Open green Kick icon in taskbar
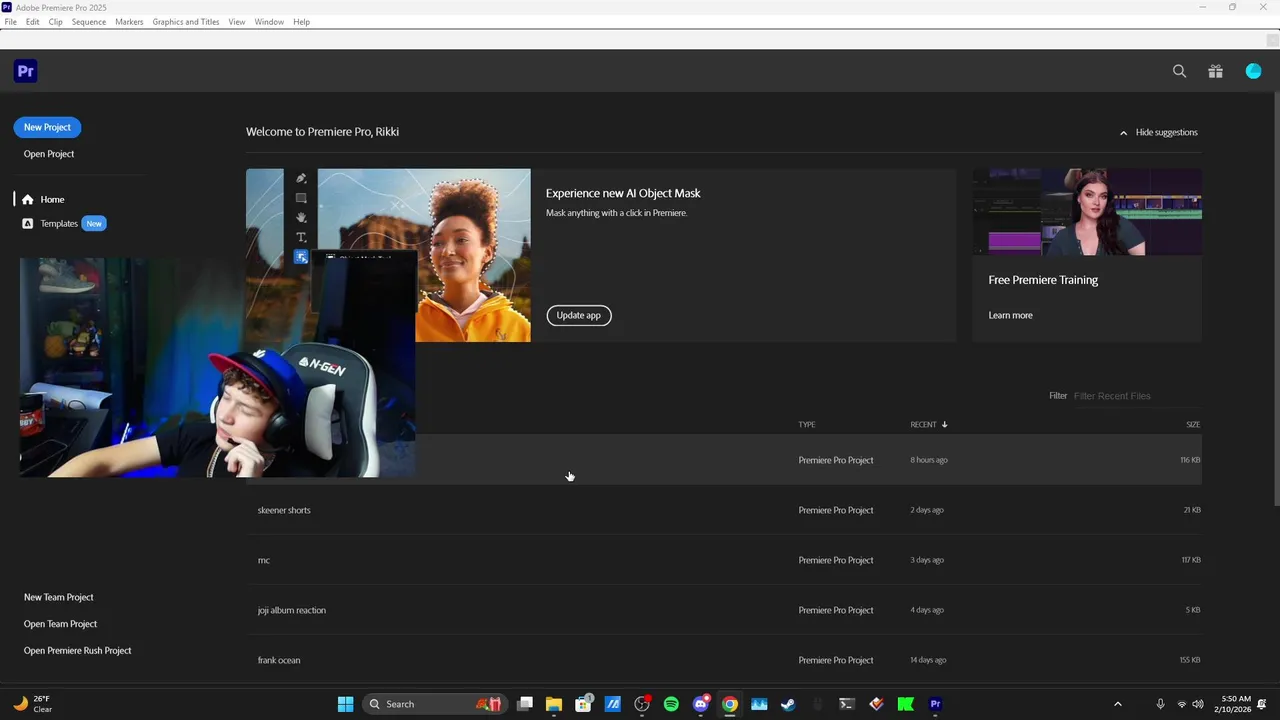1280x720 pixels. 906,704
